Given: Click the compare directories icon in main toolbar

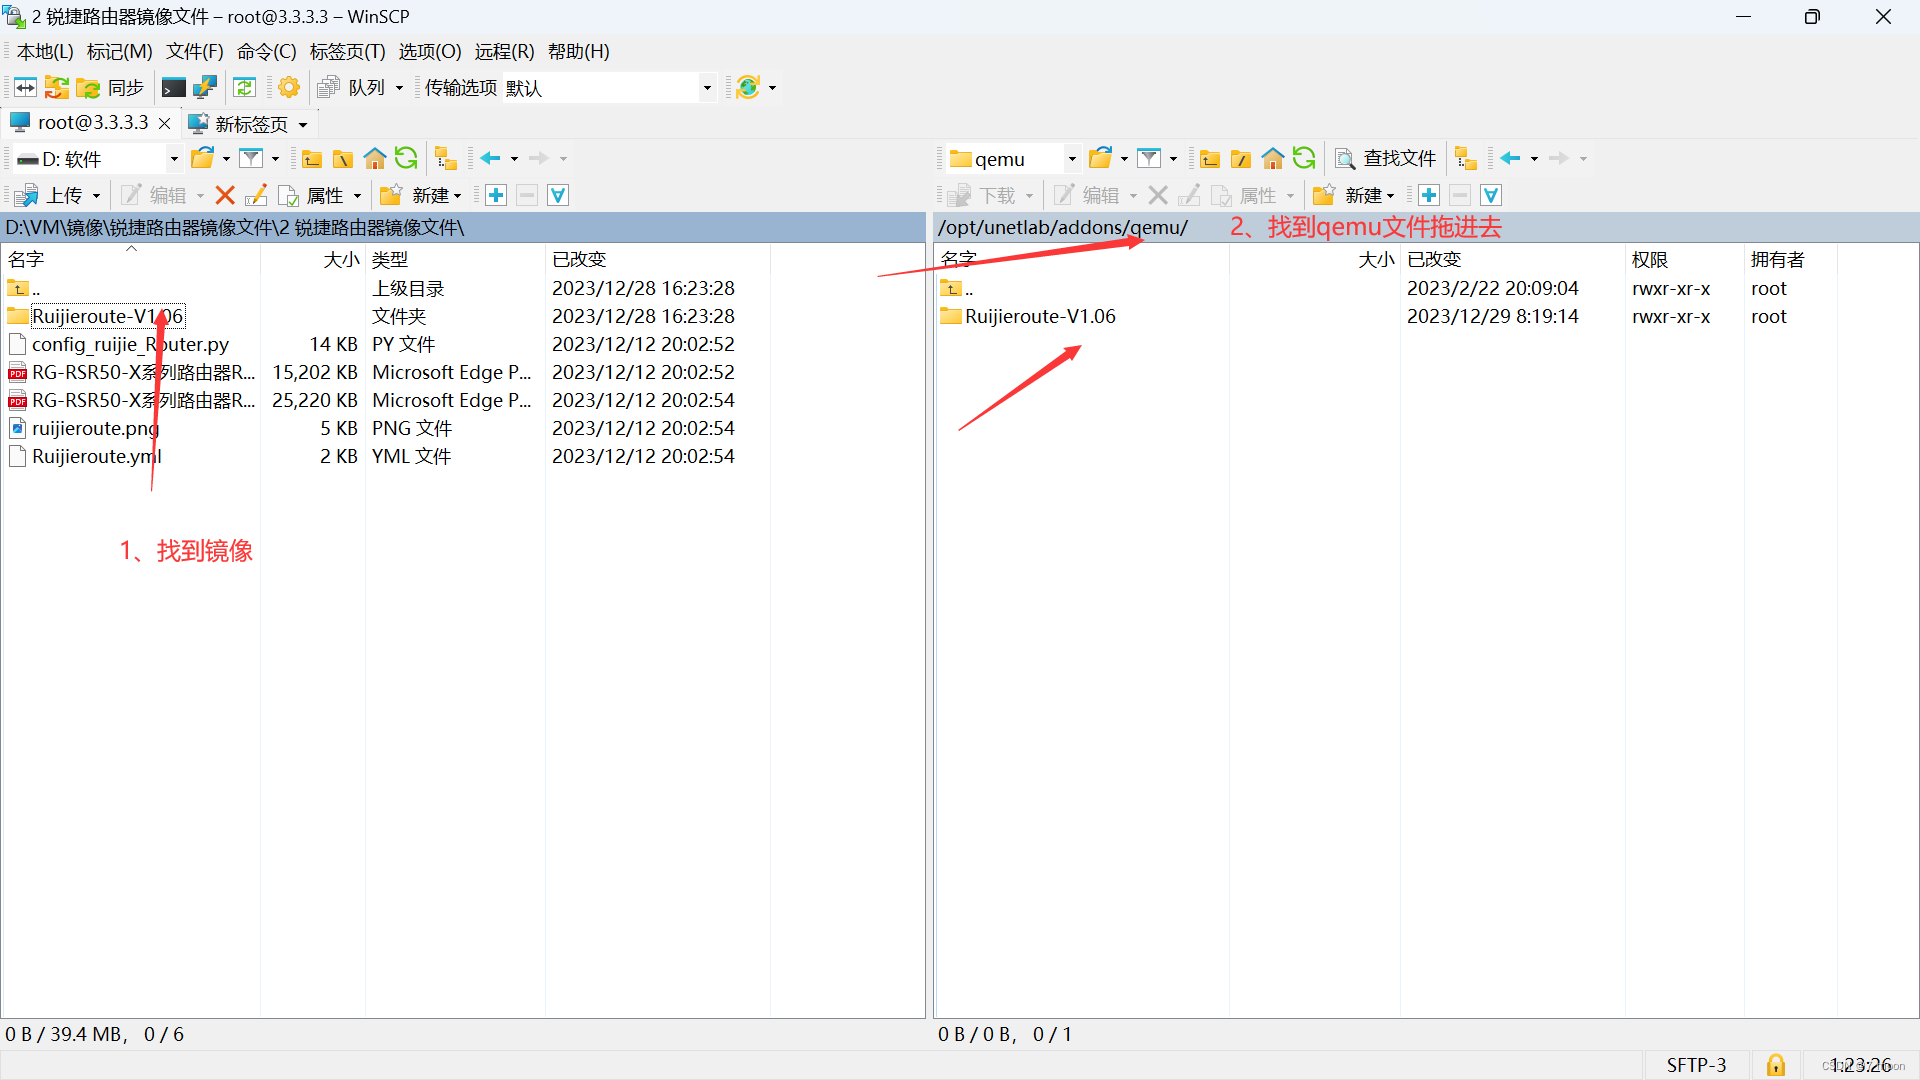Looking at the screenshot, I should click(x=25, y=88).
